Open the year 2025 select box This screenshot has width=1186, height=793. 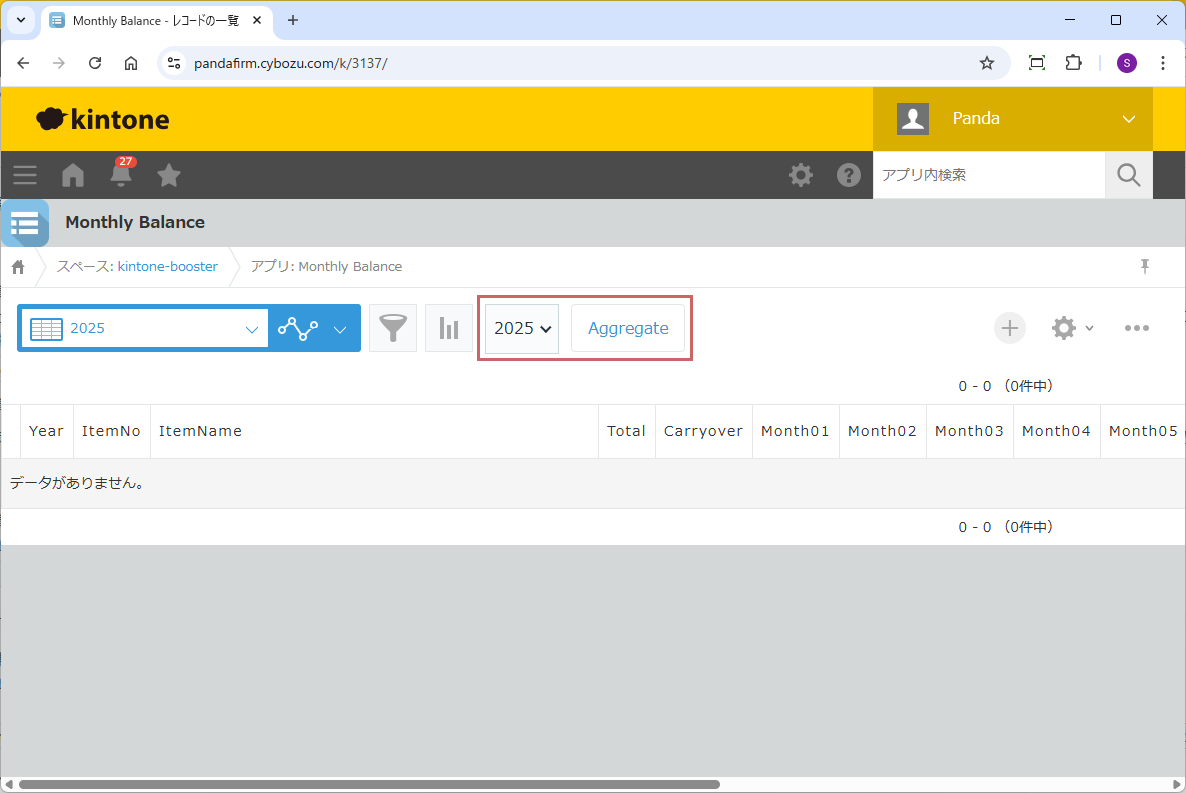pos(522,328)
